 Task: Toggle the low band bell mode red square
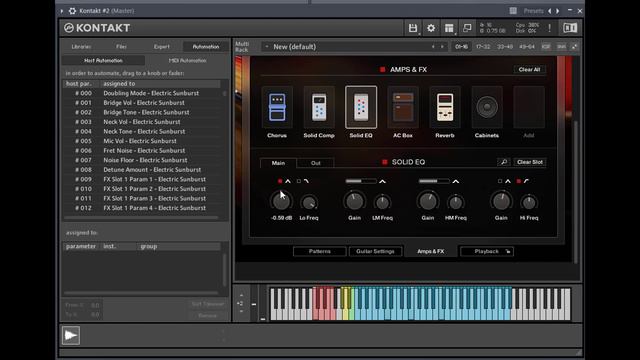pyautogui.click(x=280, y=181)
